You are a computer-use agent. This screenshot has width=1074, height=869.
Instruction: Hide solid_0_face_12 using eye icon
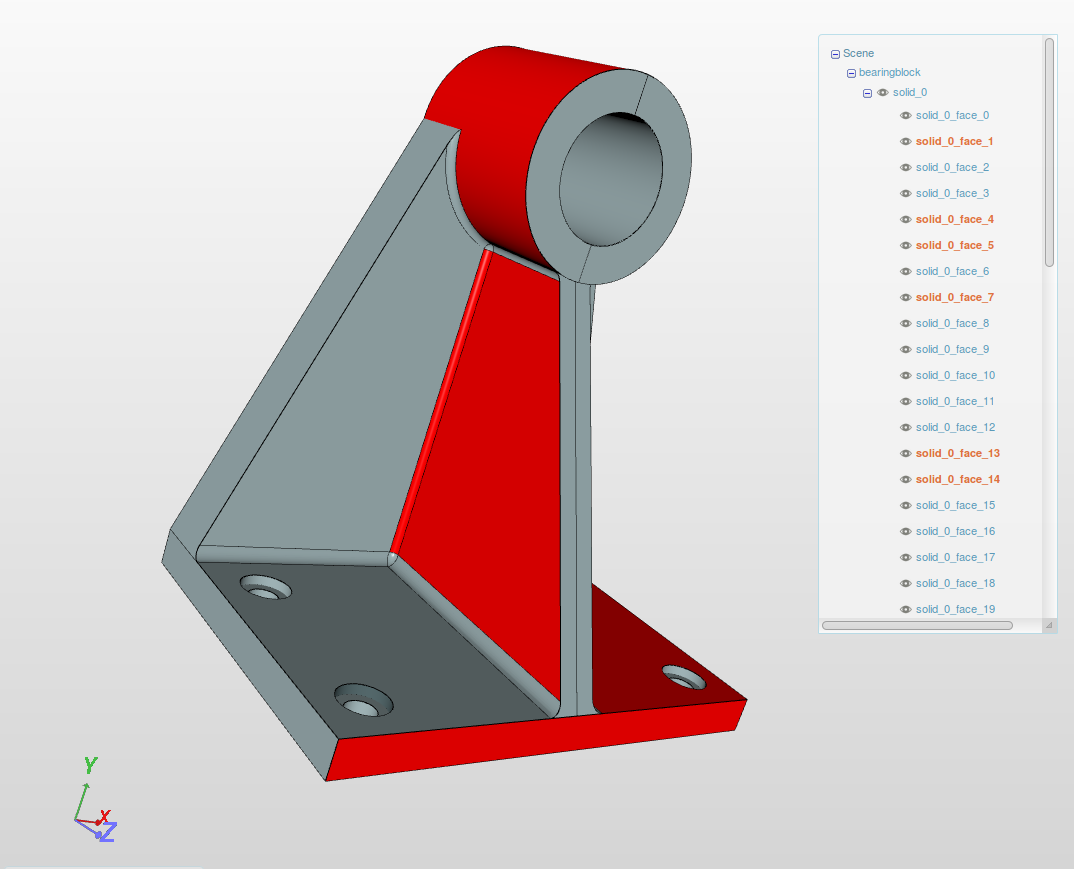tap(906, 428)
